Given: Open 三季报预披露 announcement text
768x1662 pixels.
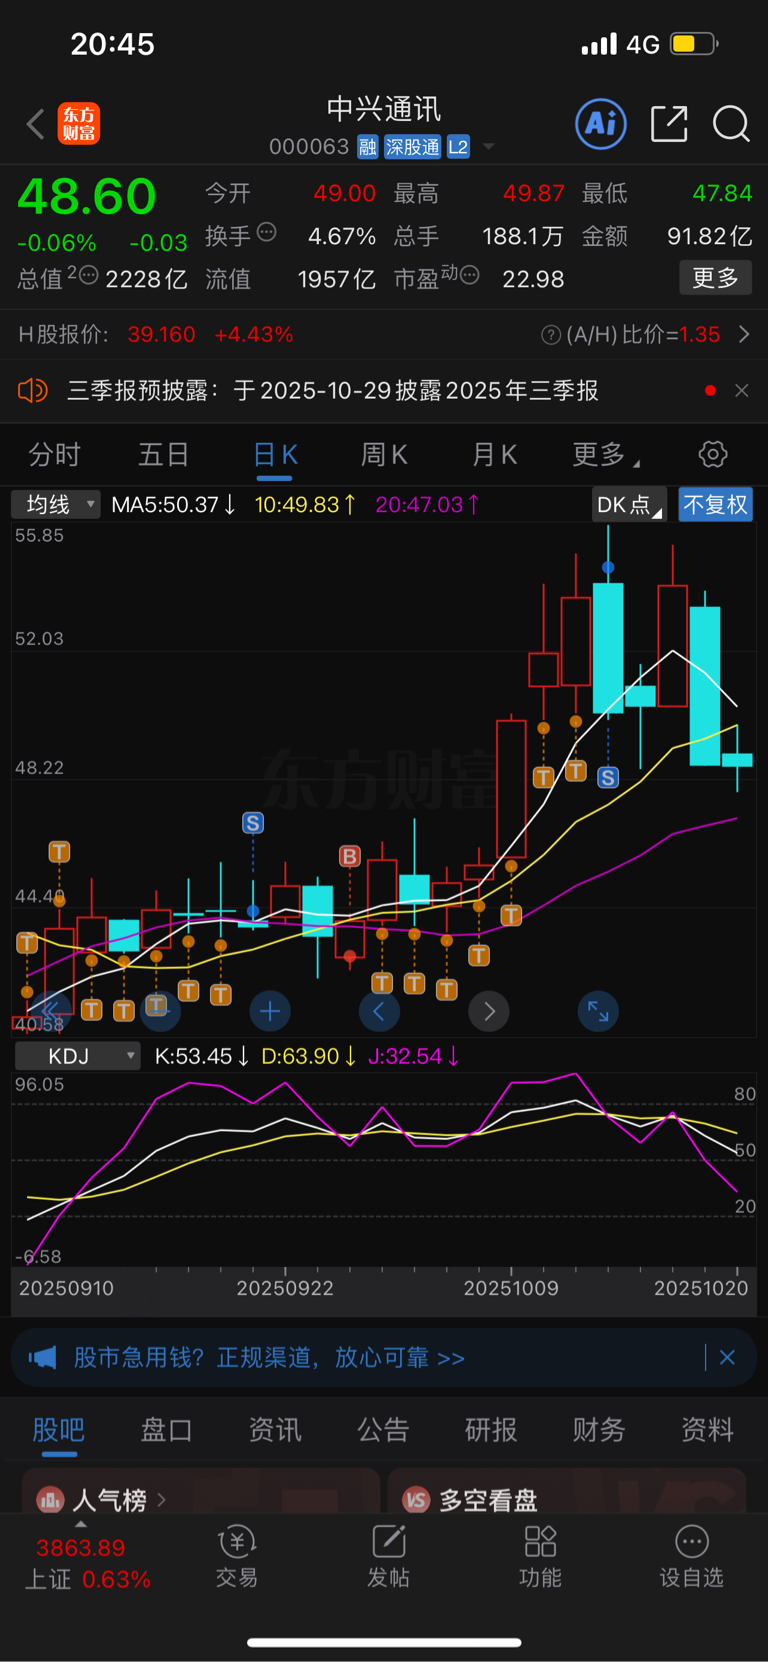Looking at the screenshot, I should click(333, 390).
